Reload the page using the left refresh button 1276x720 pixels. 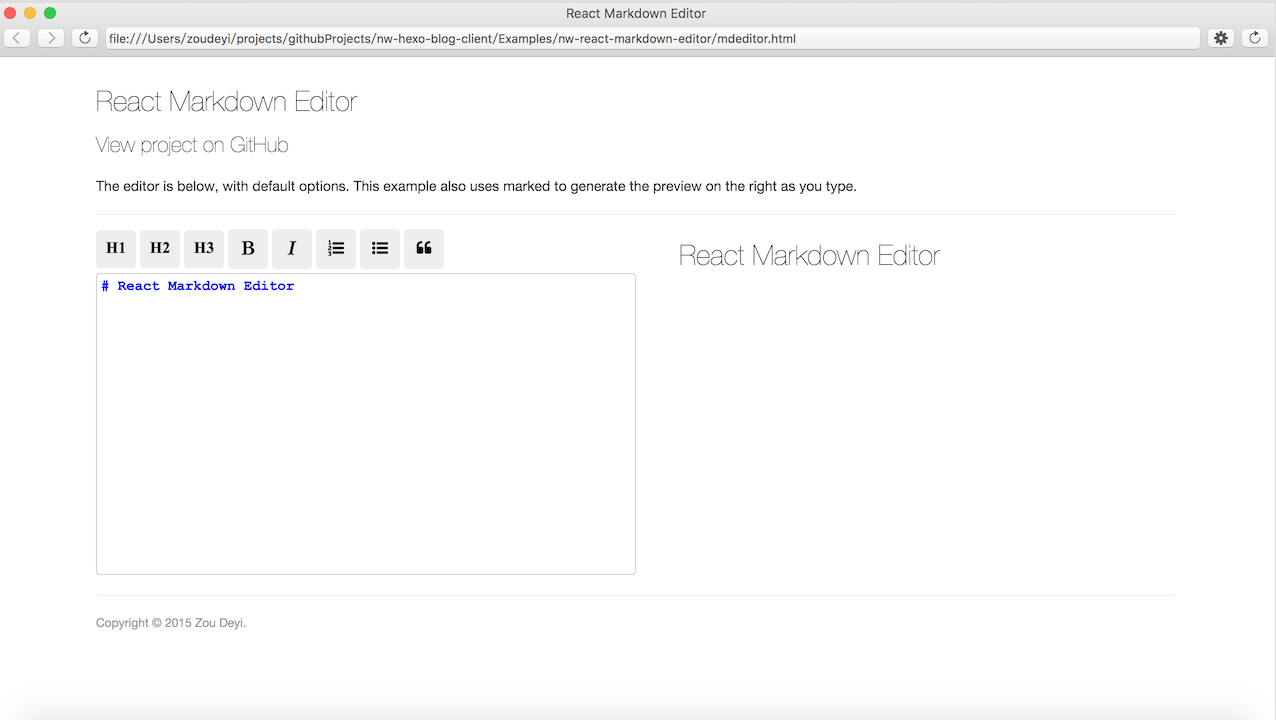85,38
